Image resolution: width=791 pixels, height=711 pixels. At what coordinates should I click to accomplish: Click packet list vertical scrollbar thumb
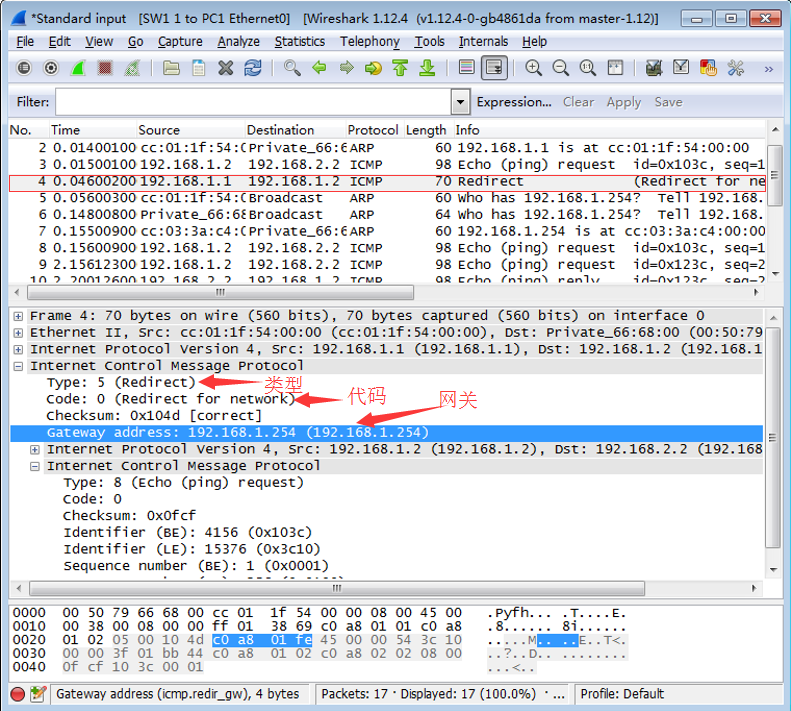(x=774, y=175)
